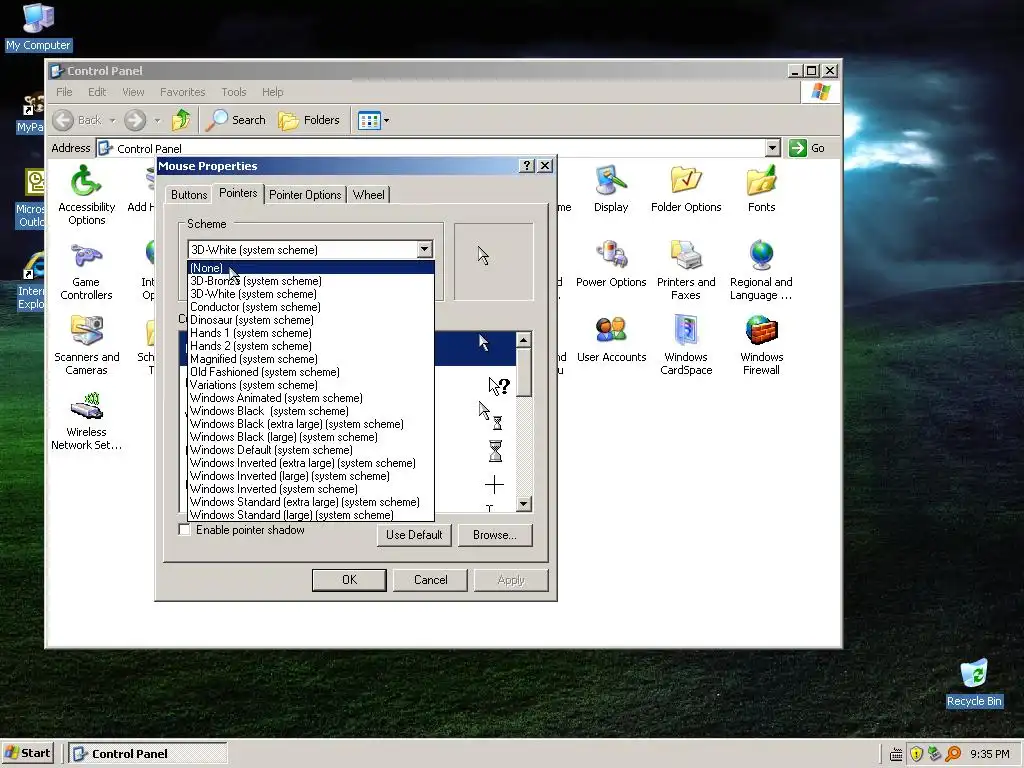Screen dimensions: 1024x768
Task: Collapse the Scheme combo box arrow
Action: [x=424, y=249]
